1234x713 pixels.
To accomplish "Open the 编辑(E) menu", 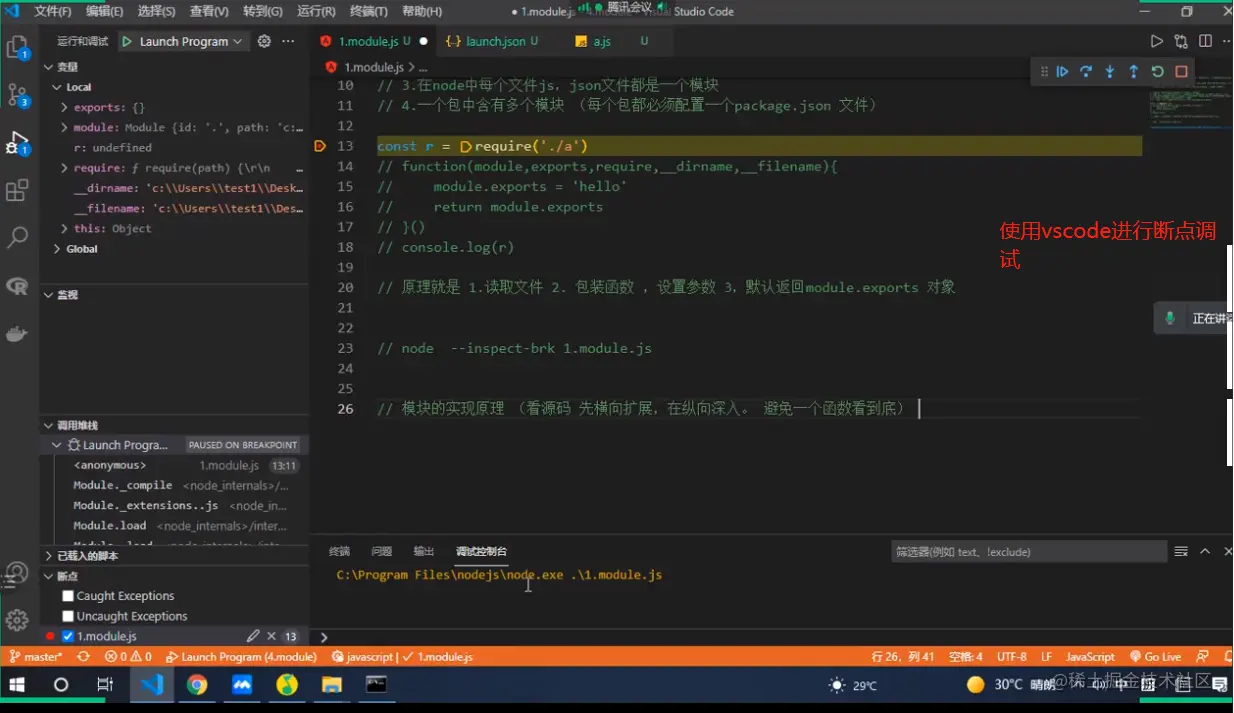I will click(x=105, y=12).
